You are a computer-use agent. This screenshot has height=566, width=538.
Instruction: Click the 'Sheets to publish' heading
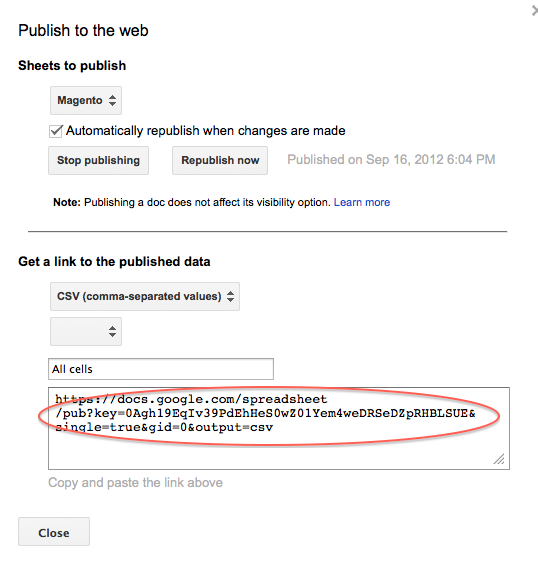coord(72,66)
